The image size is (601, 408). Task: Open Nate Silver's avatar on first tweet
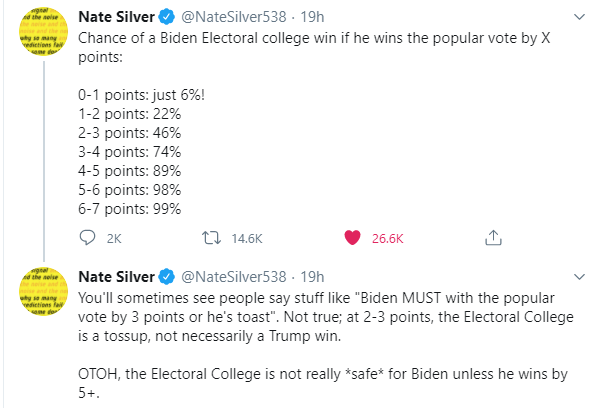coord(43,31)
